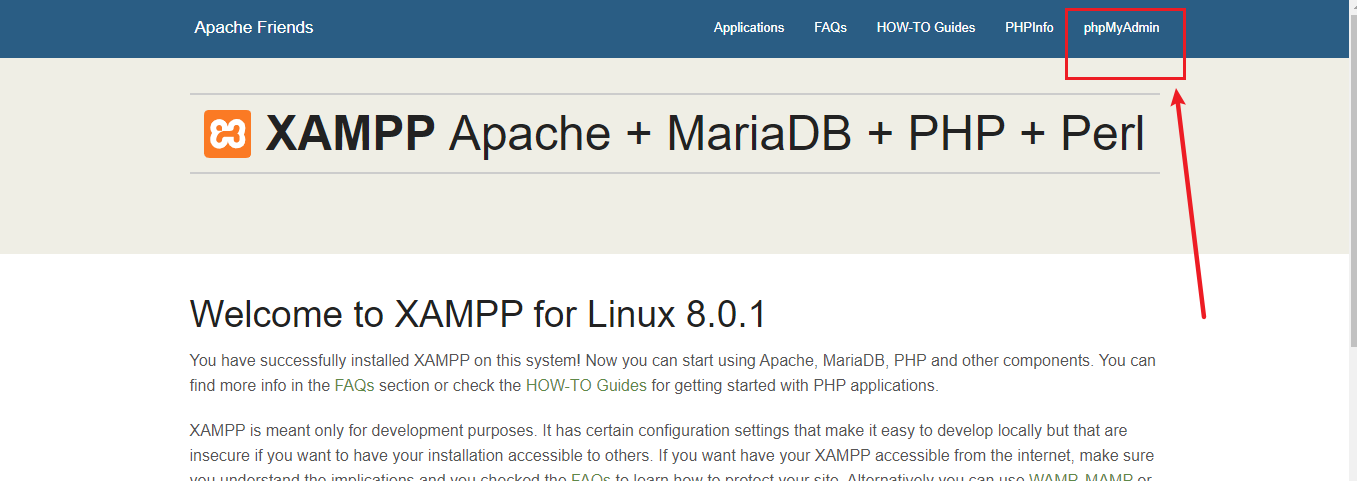Follow the HOW-TO Guides link in the paragraph
Image resolution: width=1357 pixels, height=481 pixels.
coord(586,385)
